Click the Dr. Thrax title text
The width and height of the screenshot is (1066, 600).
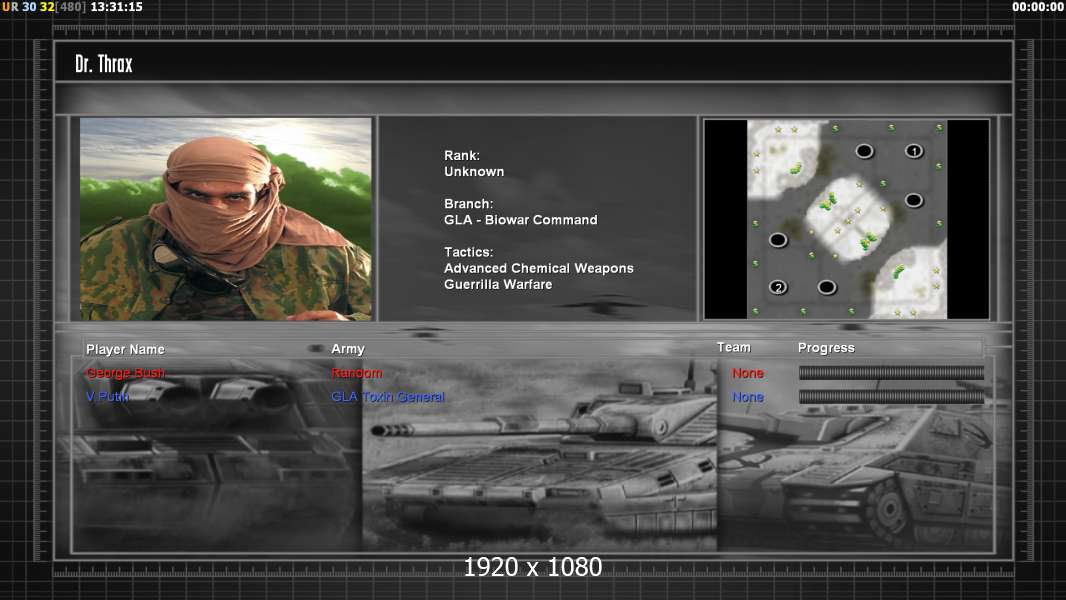pyautogui.click(x=104, y=64)
